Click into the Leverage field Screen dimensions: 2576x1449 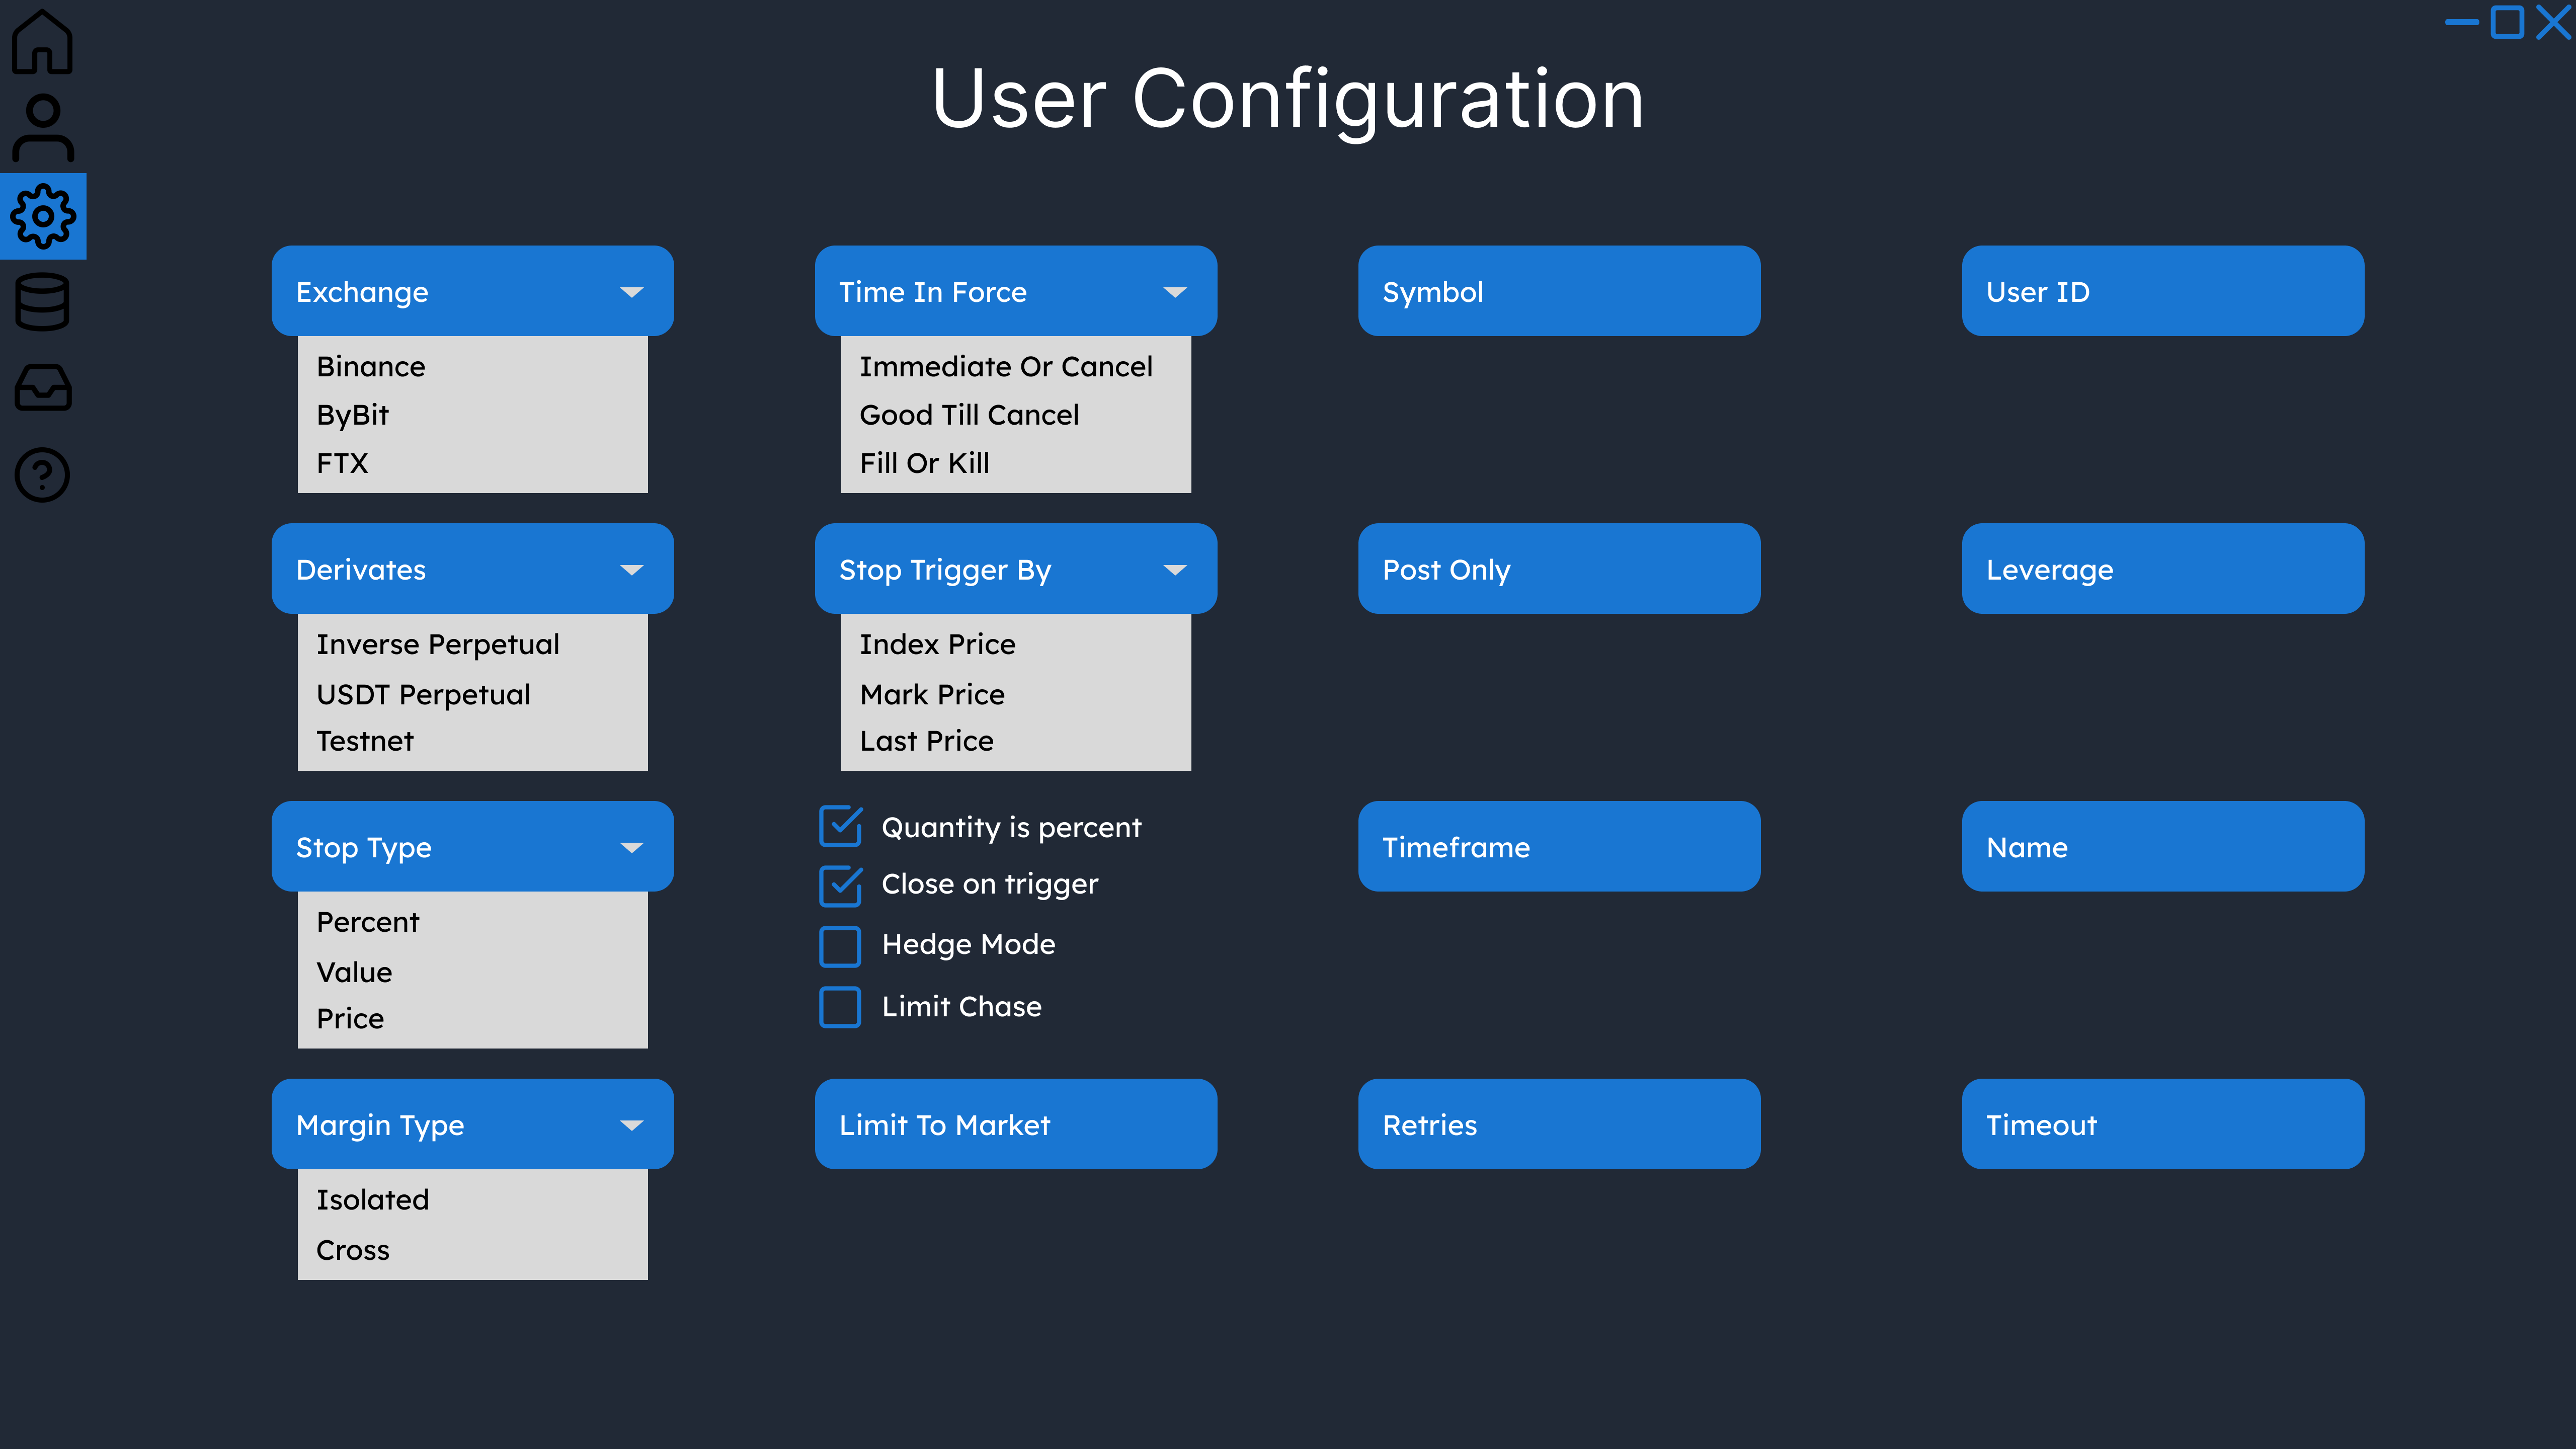[x=2162, y=569]
